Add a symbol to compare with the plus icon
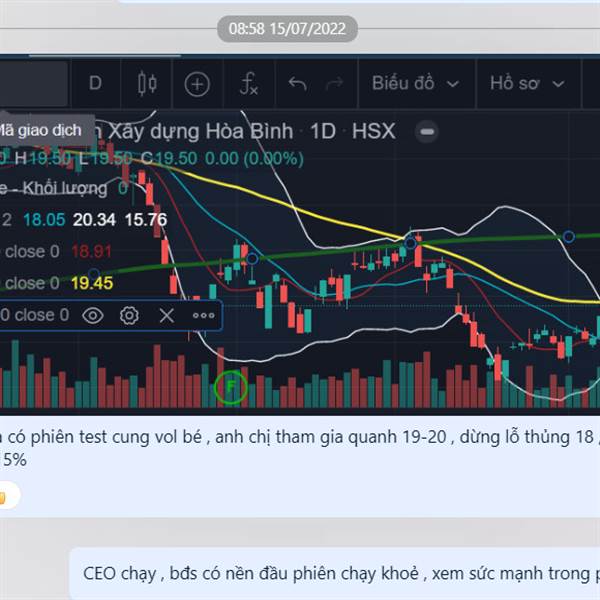The width and height of the screenshot is (600, 600). pyautogui.click(x=197, y=84)
